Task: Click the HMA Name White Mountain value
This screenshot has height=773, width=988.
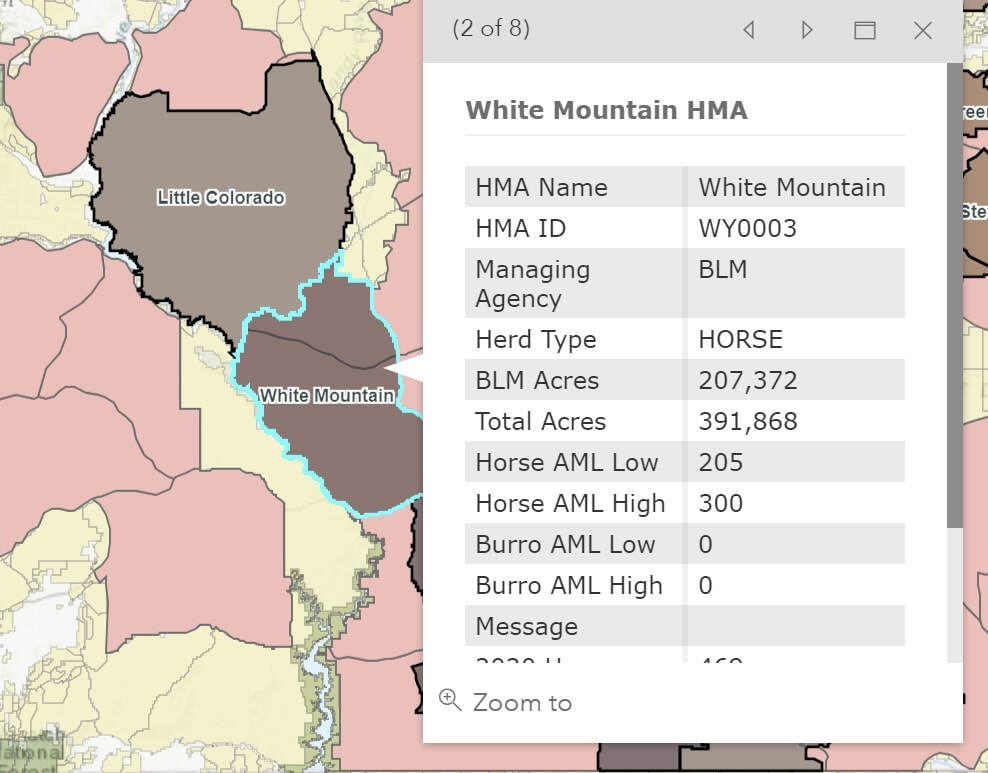Action: coord(791,187)
